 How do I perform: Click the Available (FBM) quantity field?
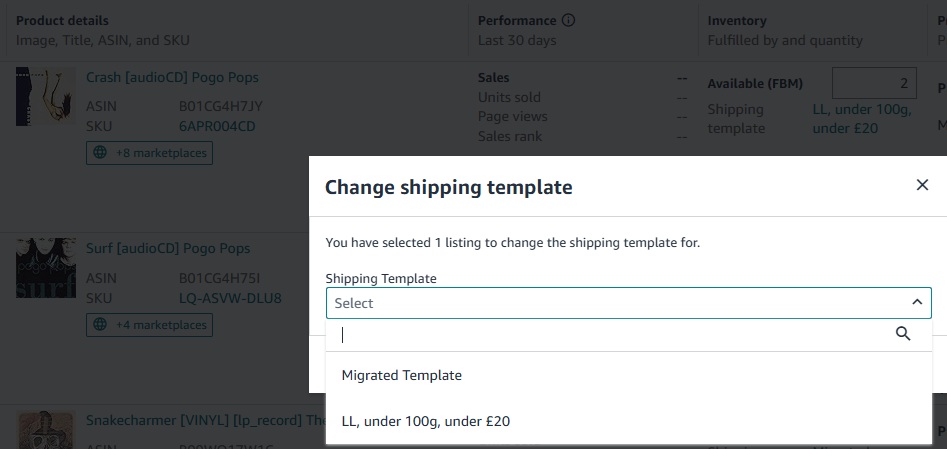[x=874, y=83]
